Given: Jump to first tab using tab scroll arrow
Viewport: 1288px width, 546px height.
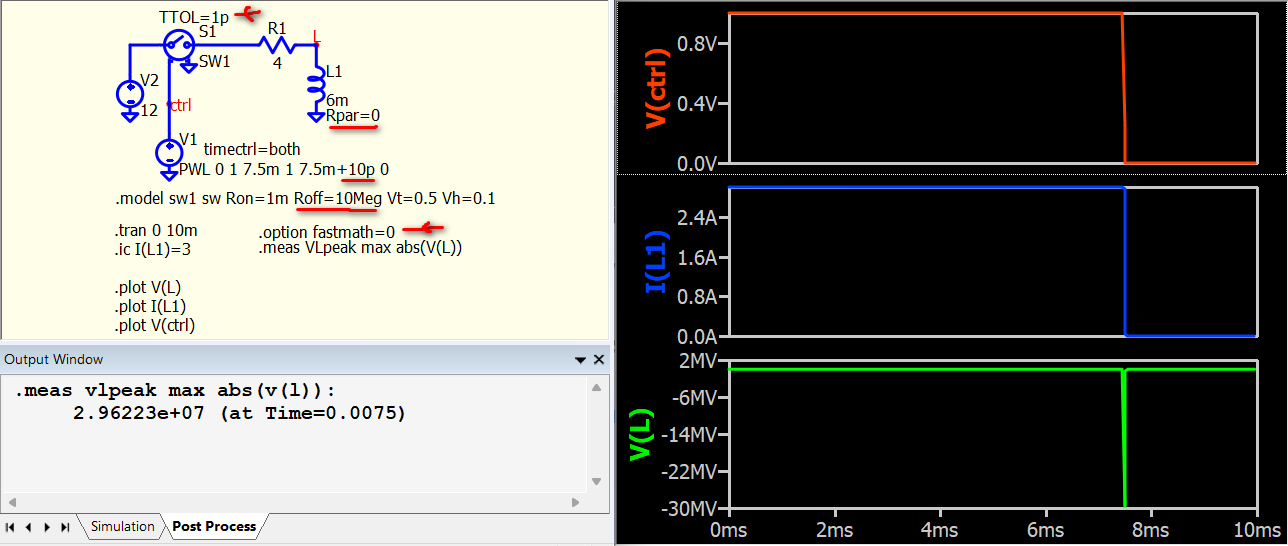Looking at the screenshot, I should (x=11, y=527).
